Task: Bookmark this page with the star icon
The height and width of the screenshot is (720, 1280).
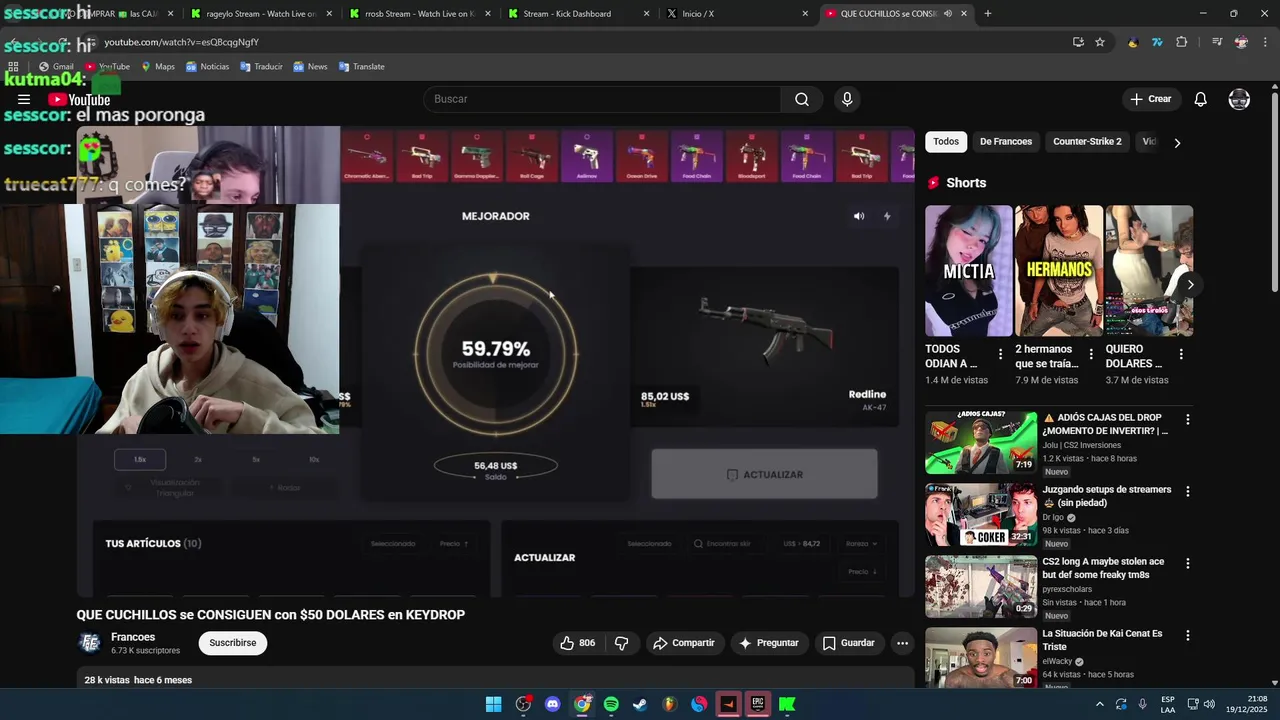Action: 1100,42
